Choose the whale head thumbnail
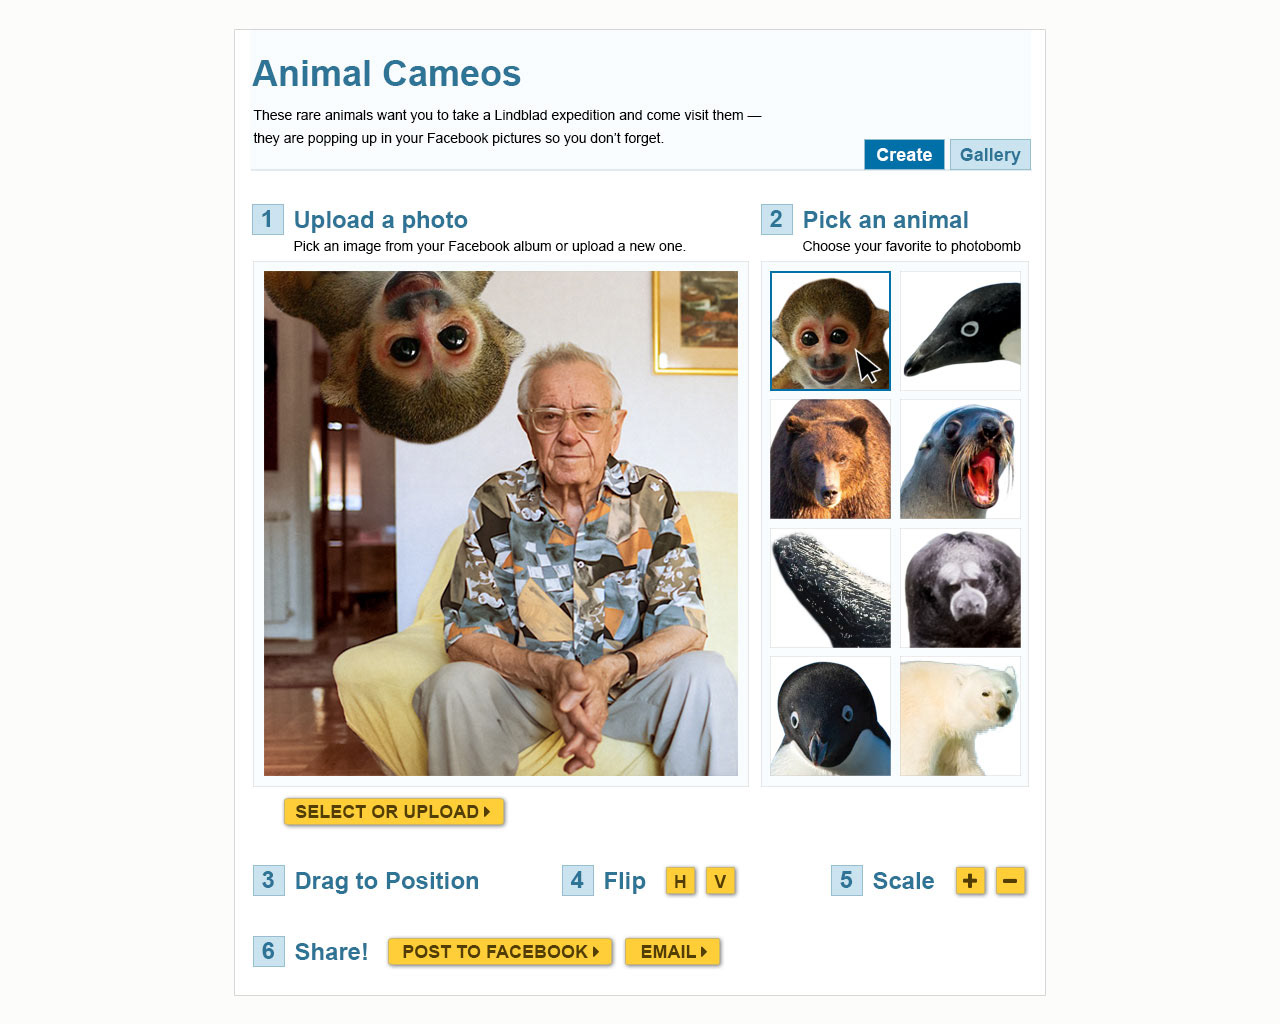The width and height of the screenshot is (1280, 1024). [830, 588]
